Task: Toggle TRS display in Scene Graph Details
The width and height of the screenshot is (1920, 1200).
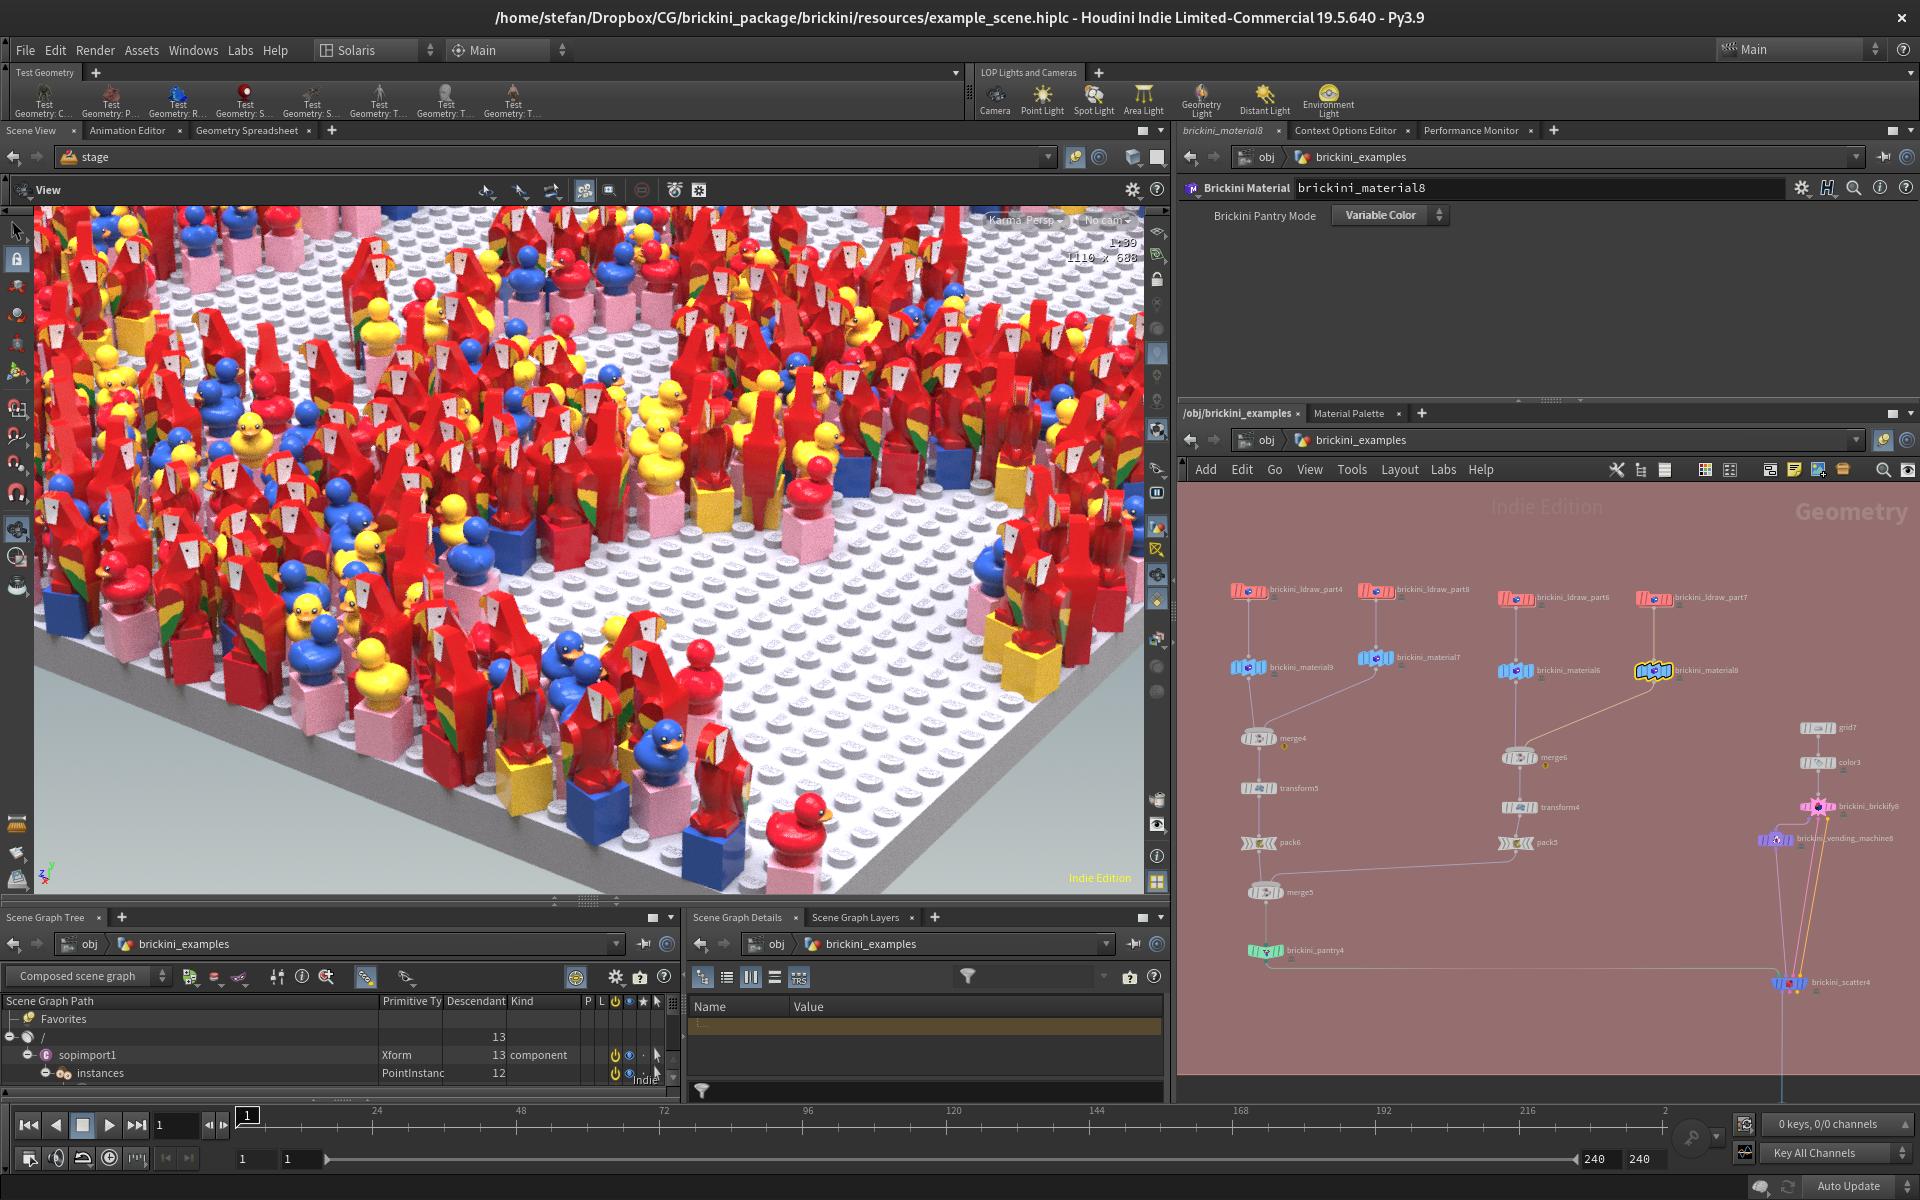Action: click(798, 978)
